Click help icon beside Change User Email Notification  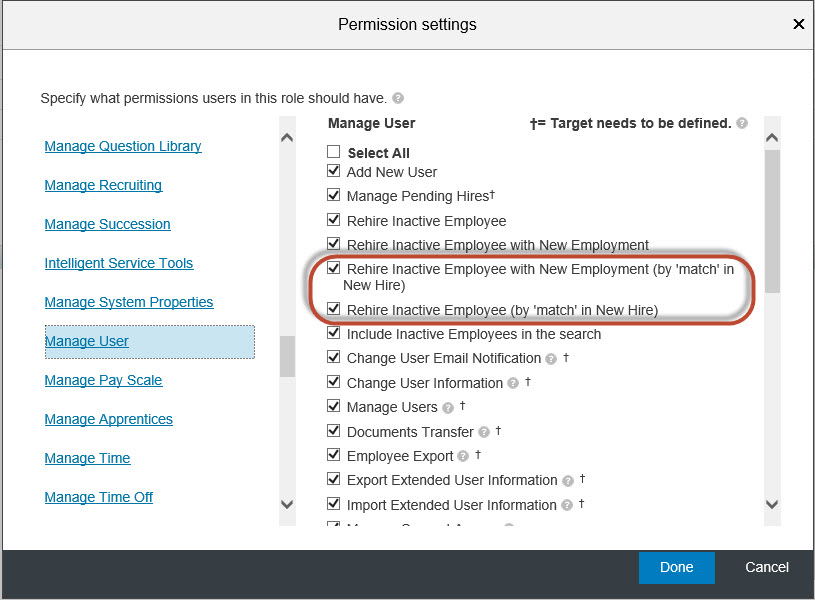tap(551, 359)
